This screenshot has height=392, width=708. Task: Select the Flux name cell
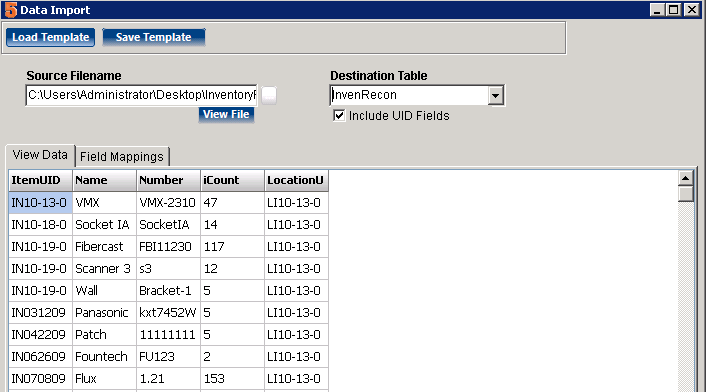[x=104, y=378]
